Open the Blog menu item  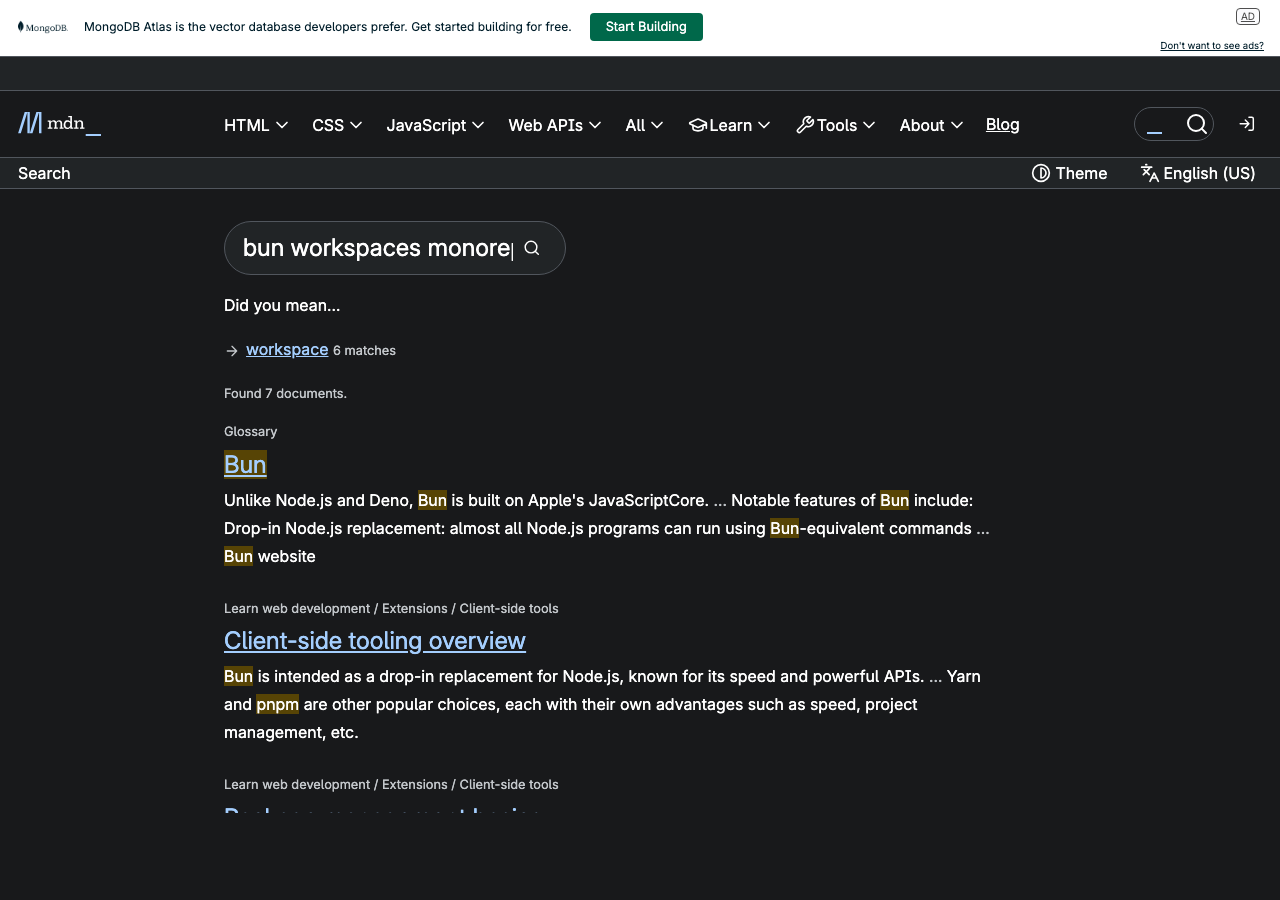click(1002, 124)
